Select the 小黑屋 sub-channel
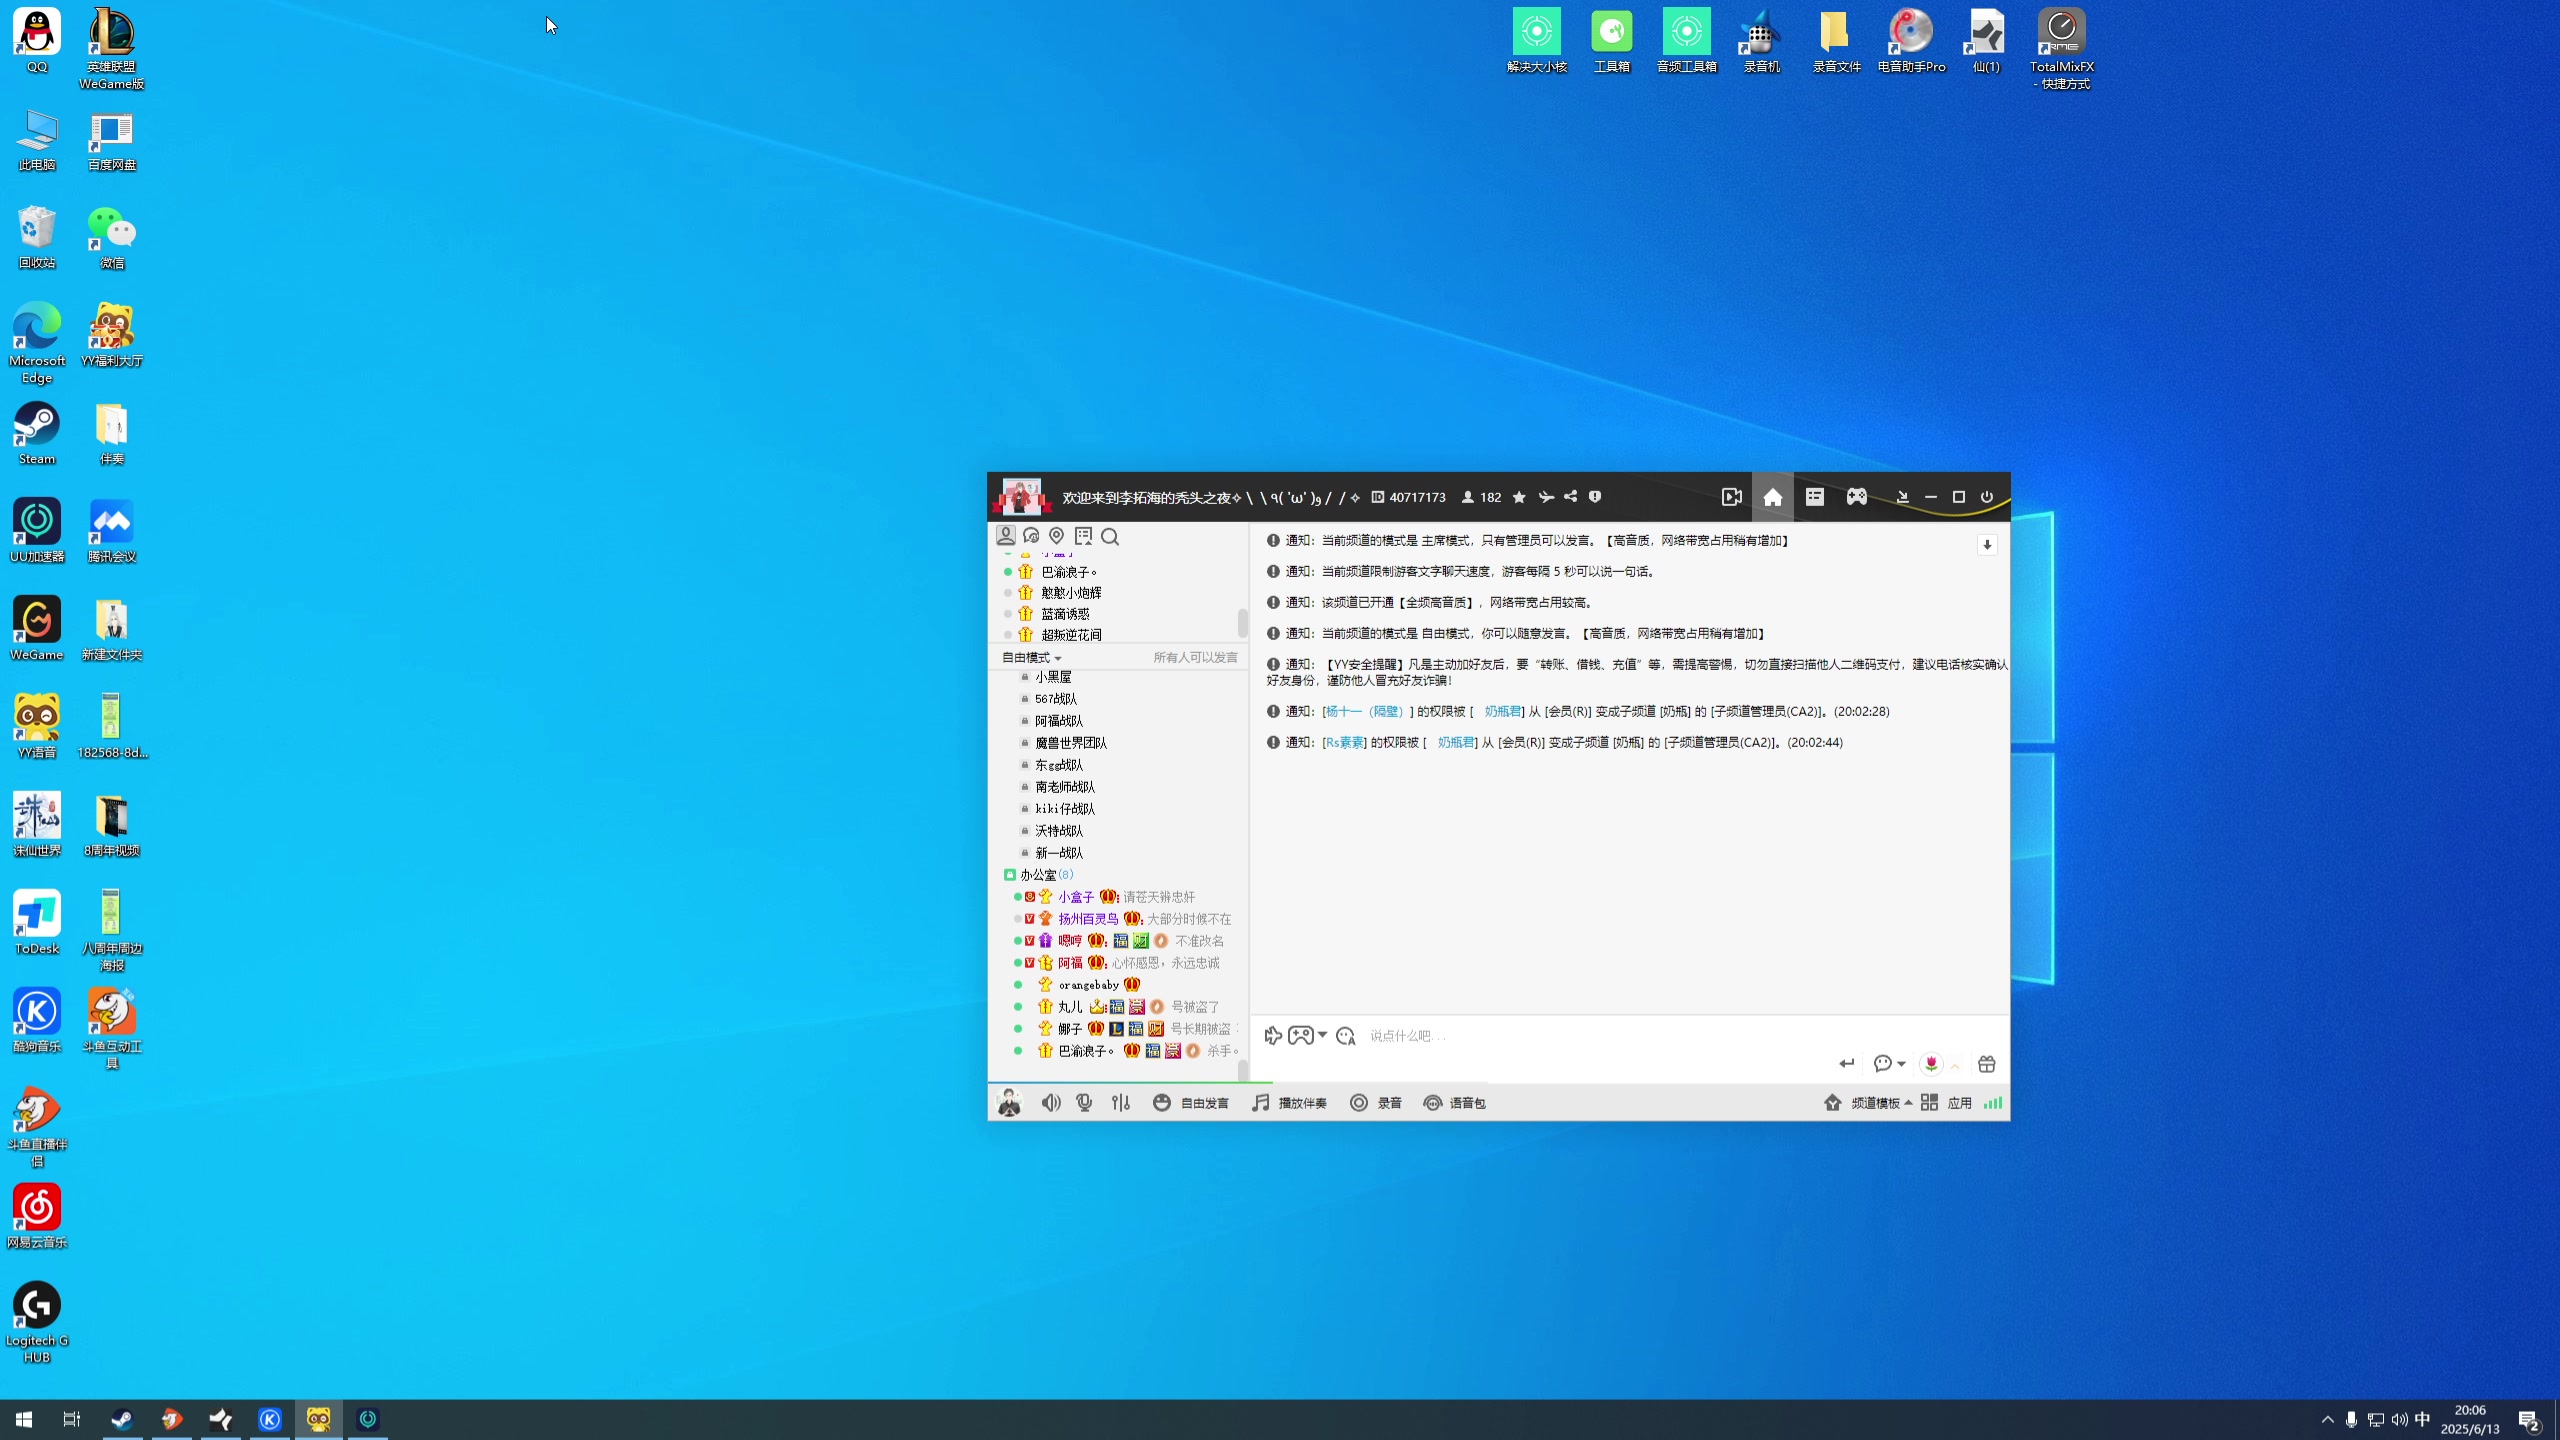 (1053, 677)
